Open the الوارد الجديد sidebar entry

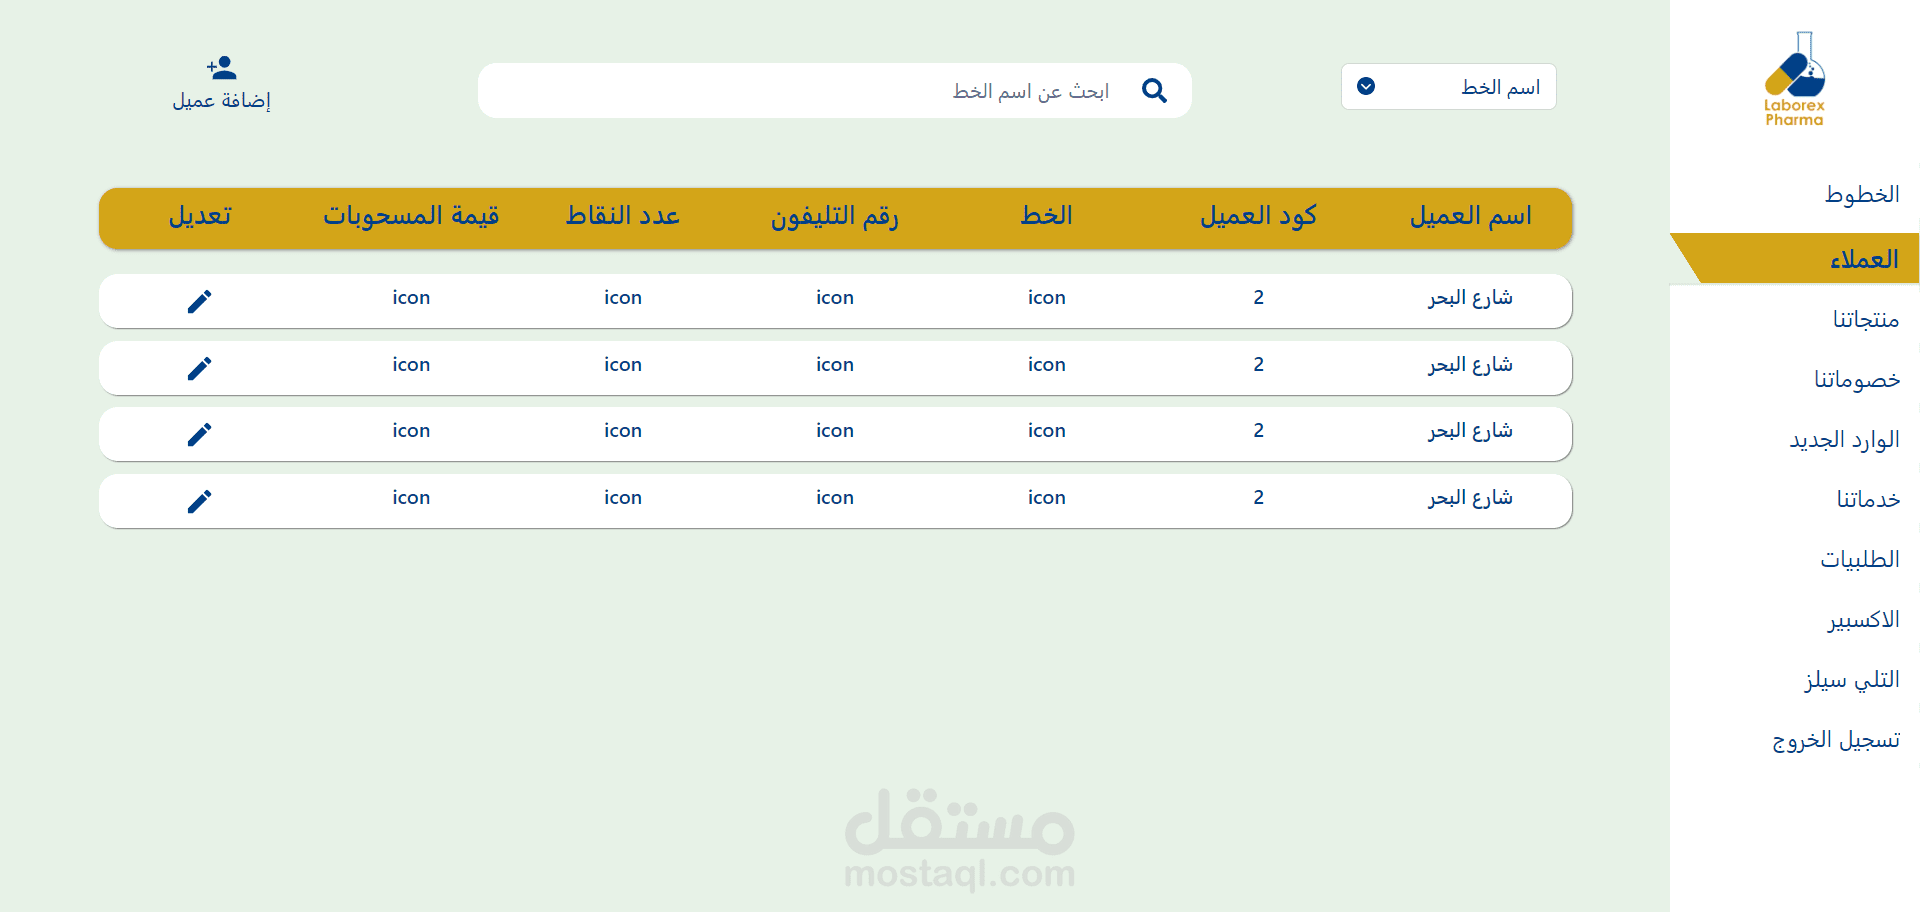1844,440
